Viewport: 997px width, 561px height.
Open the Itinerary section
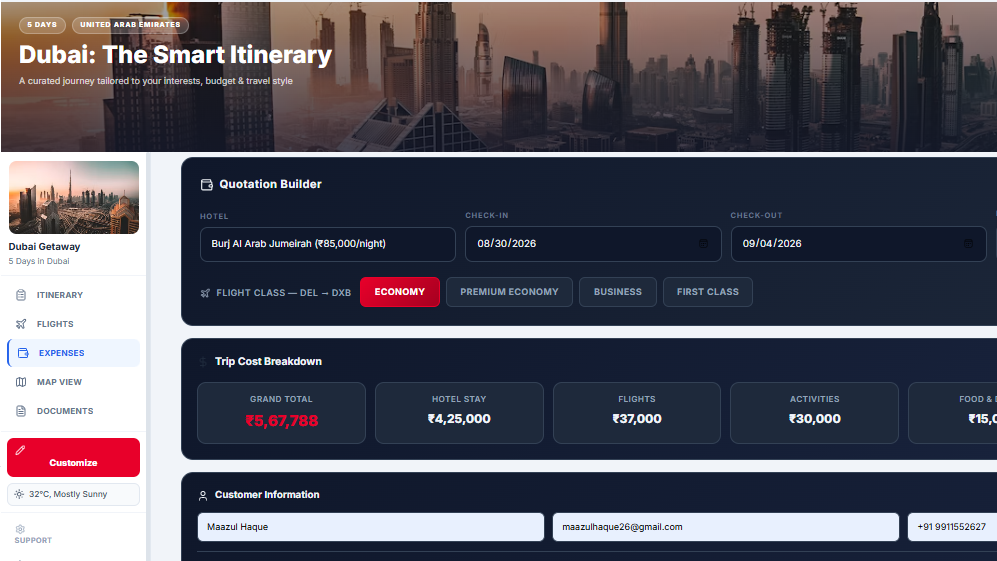click(x=74, y=295)
